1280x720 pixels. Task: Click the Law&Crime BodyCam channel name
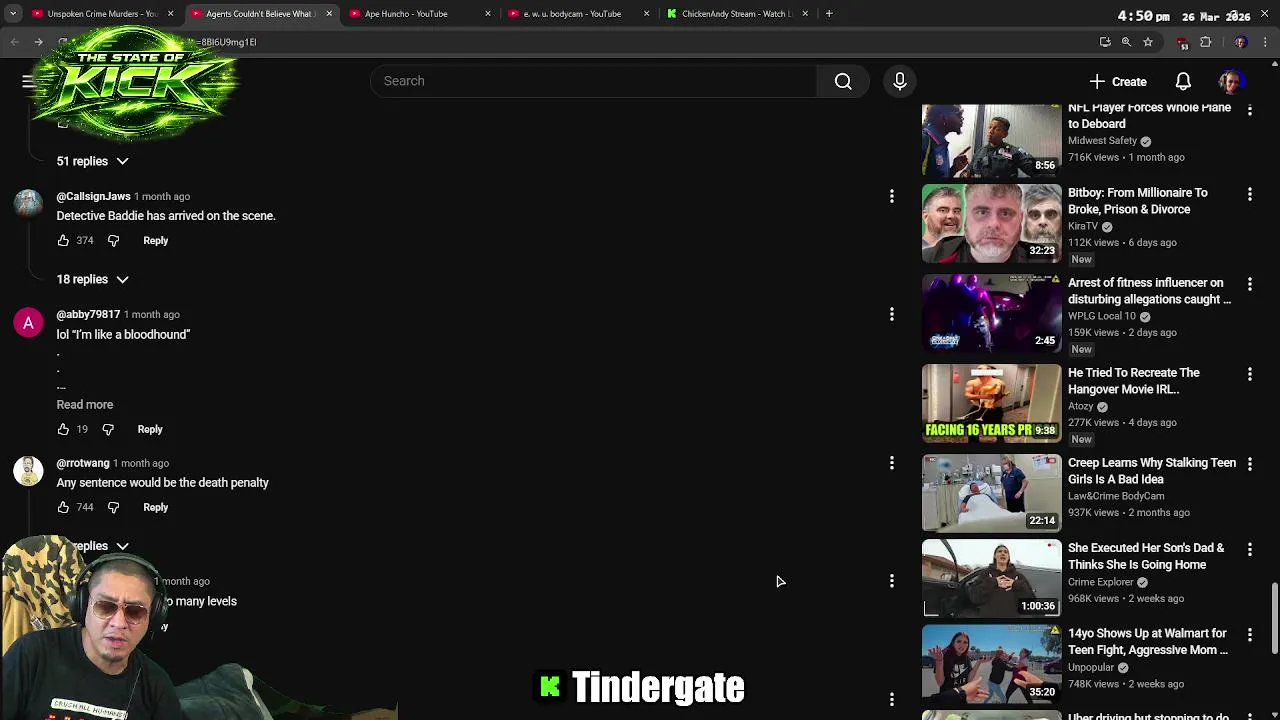(1116, 496)
